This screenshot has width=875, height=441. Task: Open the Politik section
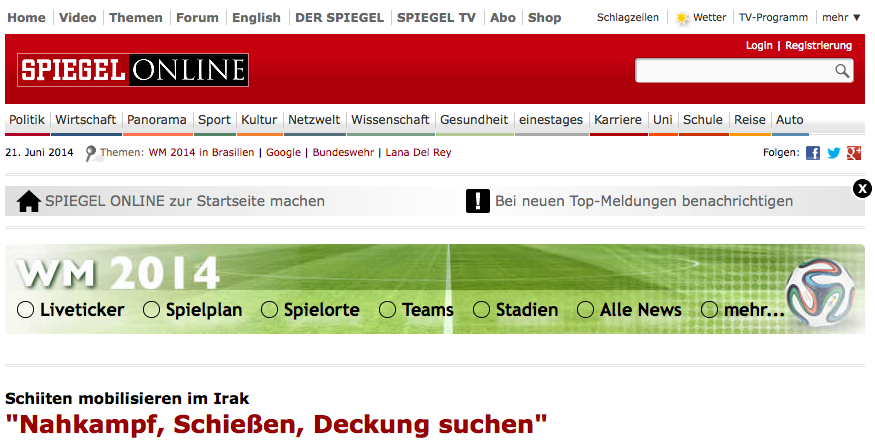click(27, 119)
